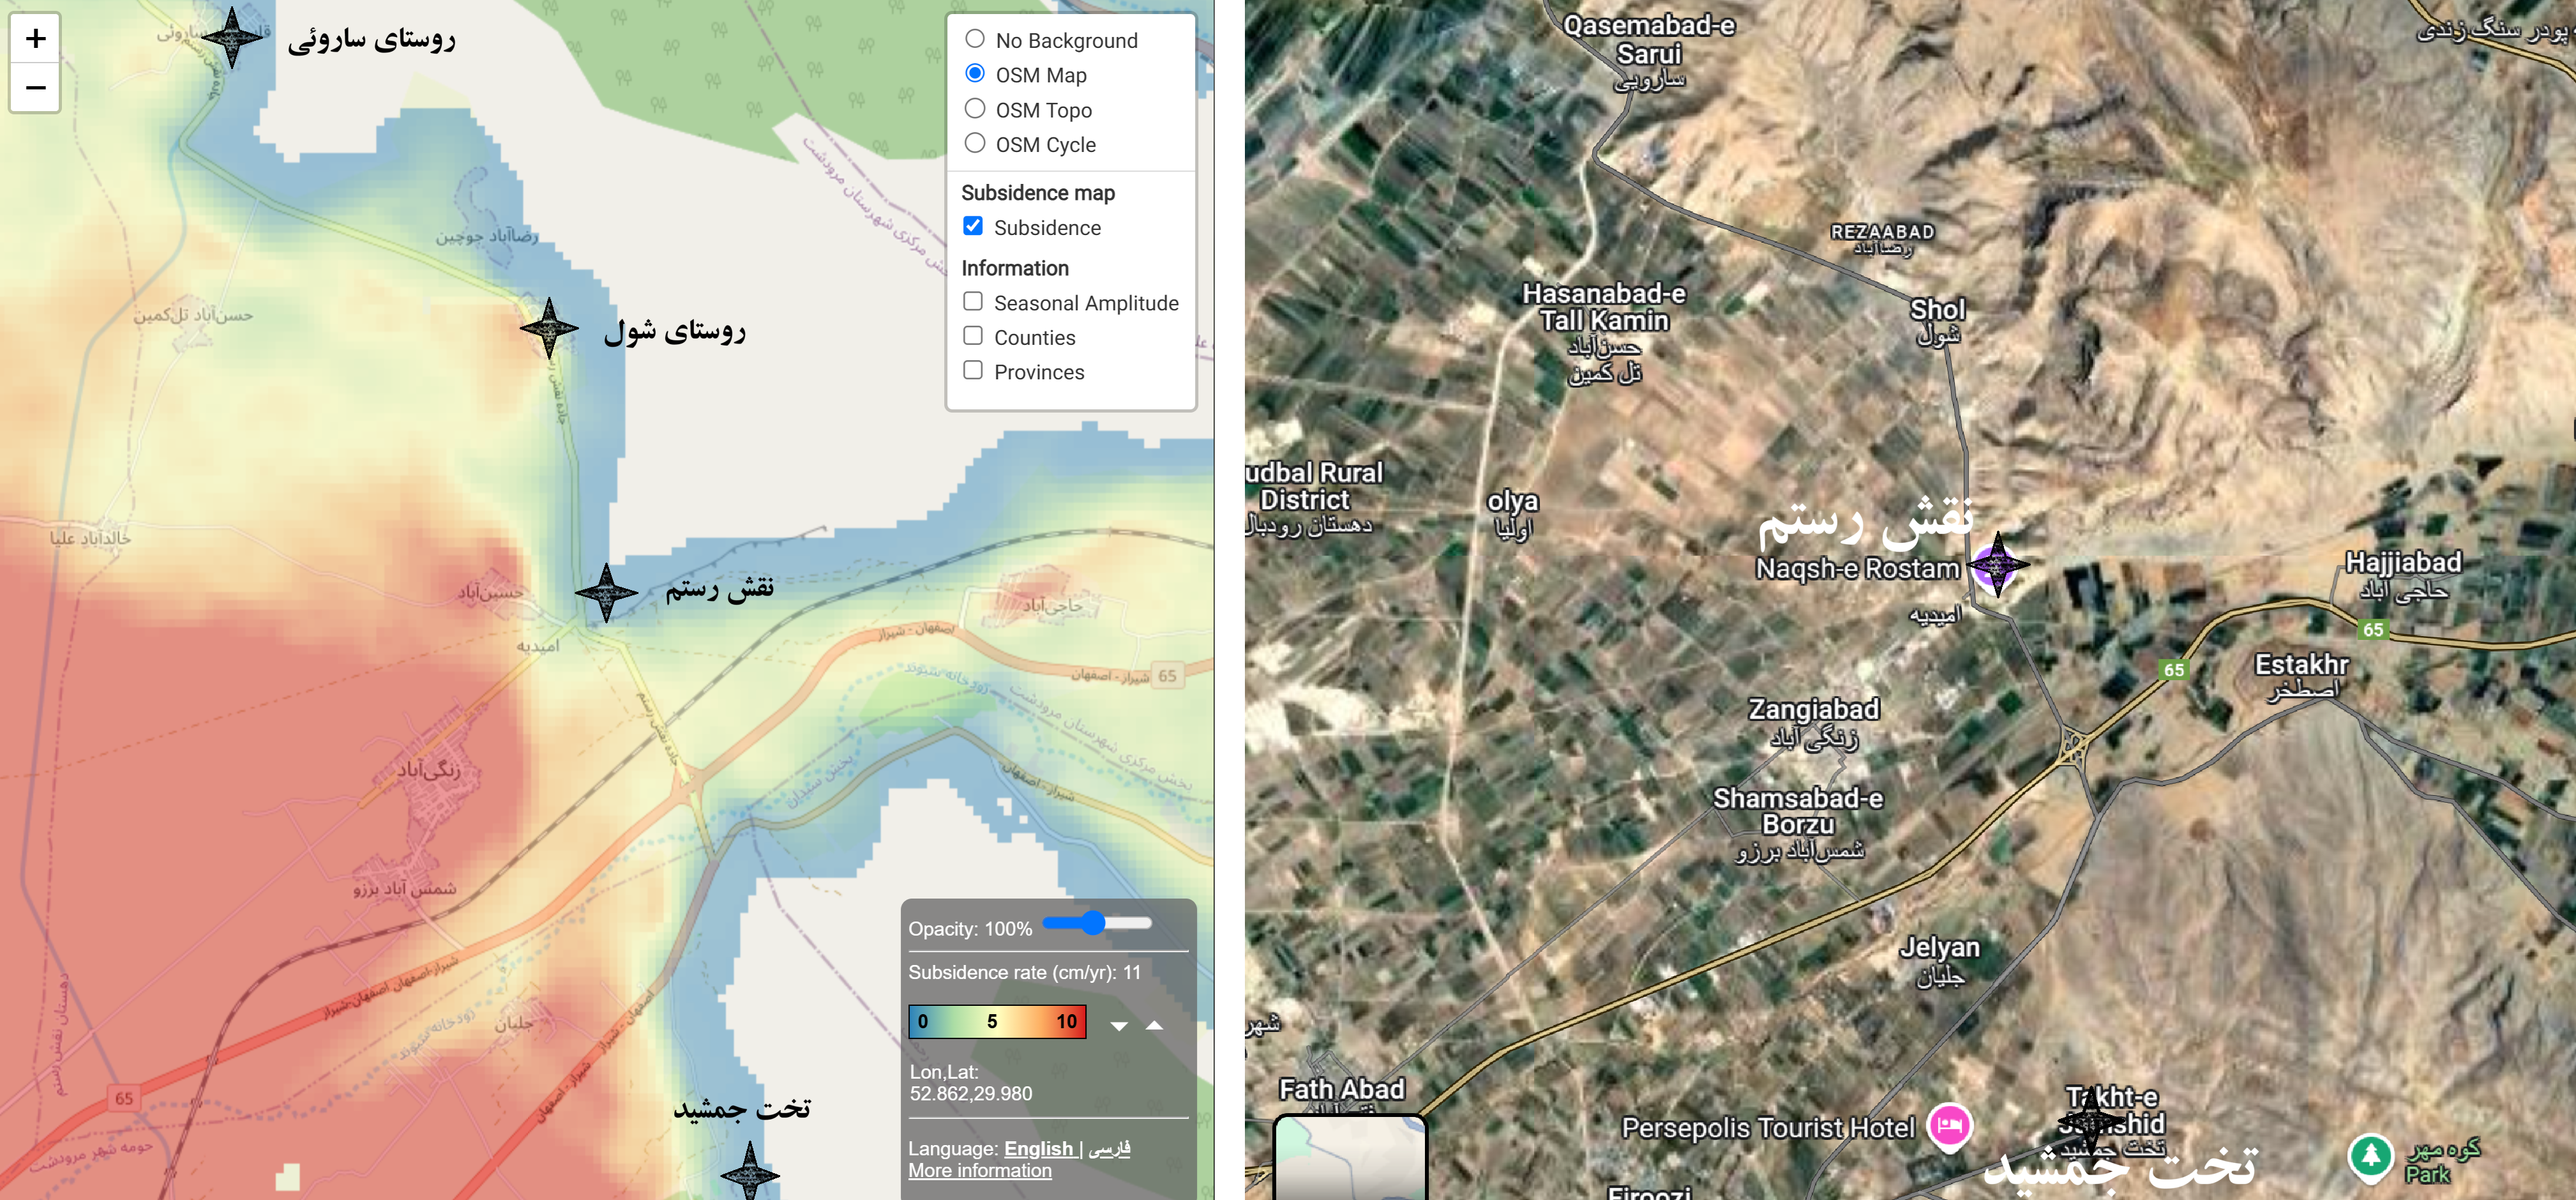Select the OSM Cycle background
The width and height of the screenshot is (2576, 1200).
click(975, 143)
